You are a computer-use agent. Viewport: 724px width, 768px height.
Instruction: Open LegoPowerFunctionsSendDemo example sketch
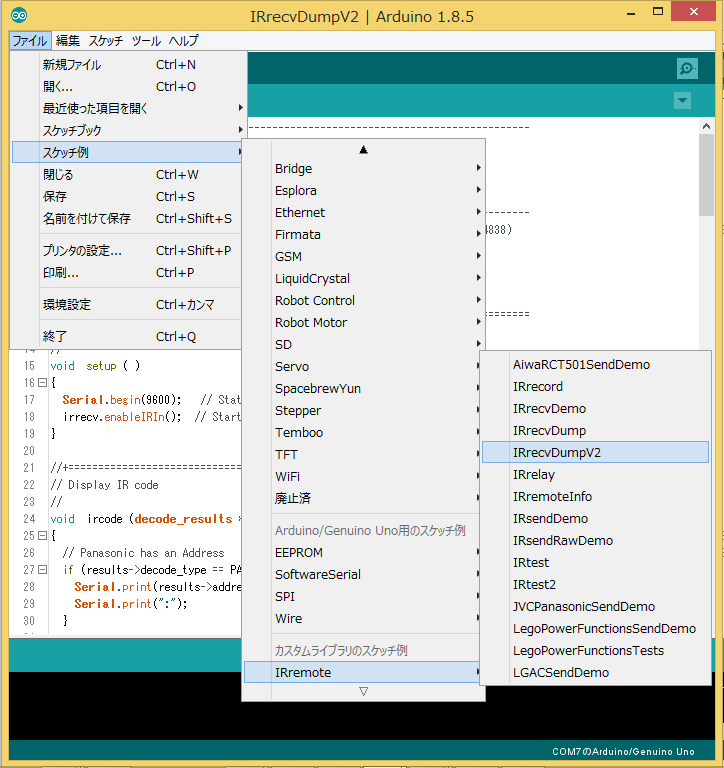point(595,629)
